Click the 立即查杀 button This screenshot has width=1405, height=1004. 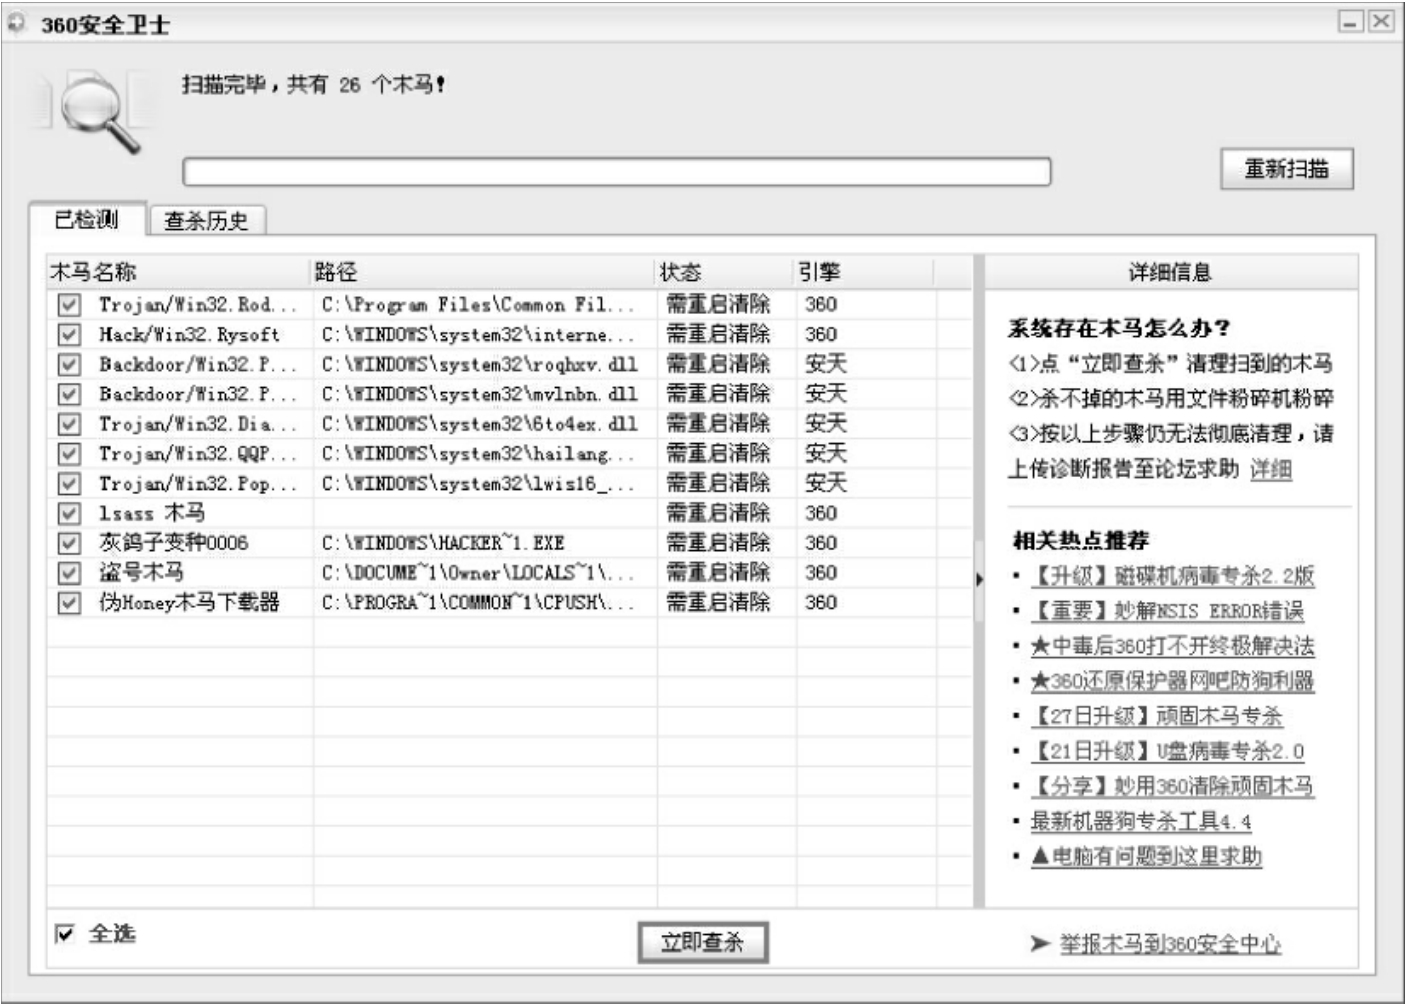click(703, 942)
